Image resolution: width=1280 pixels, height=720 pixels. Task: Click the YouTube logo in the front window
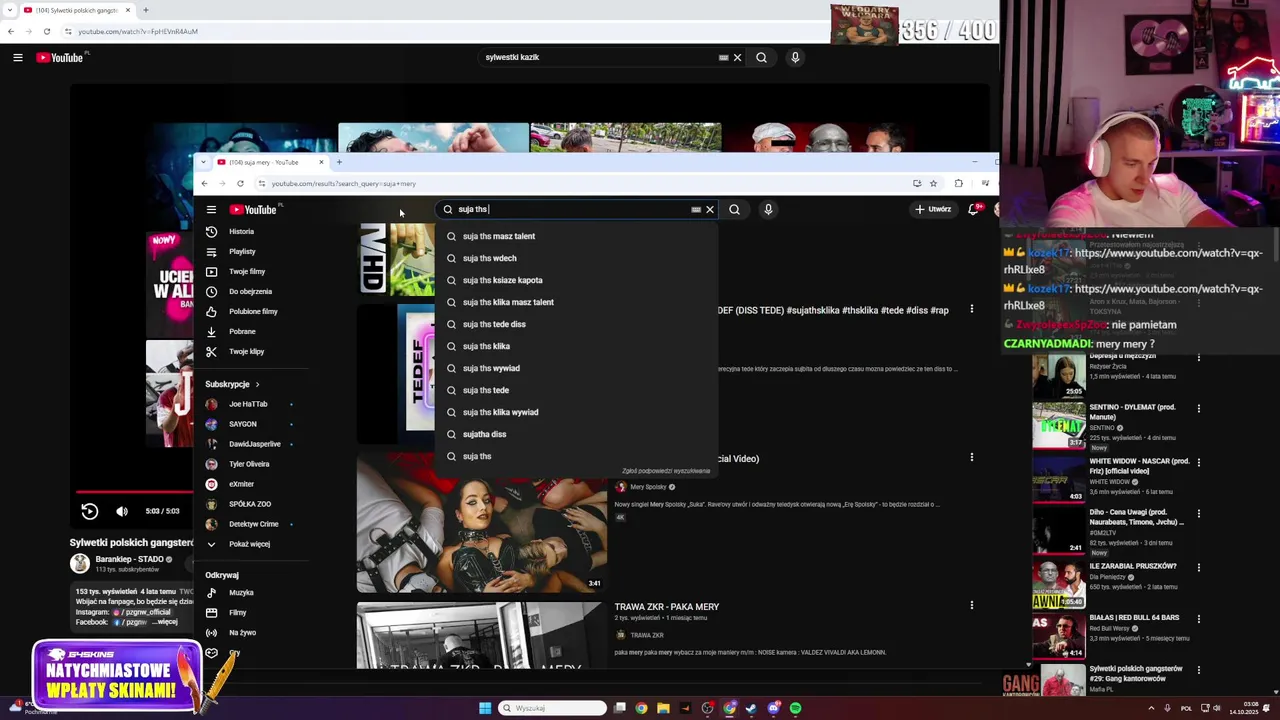(x=253, y=210)
